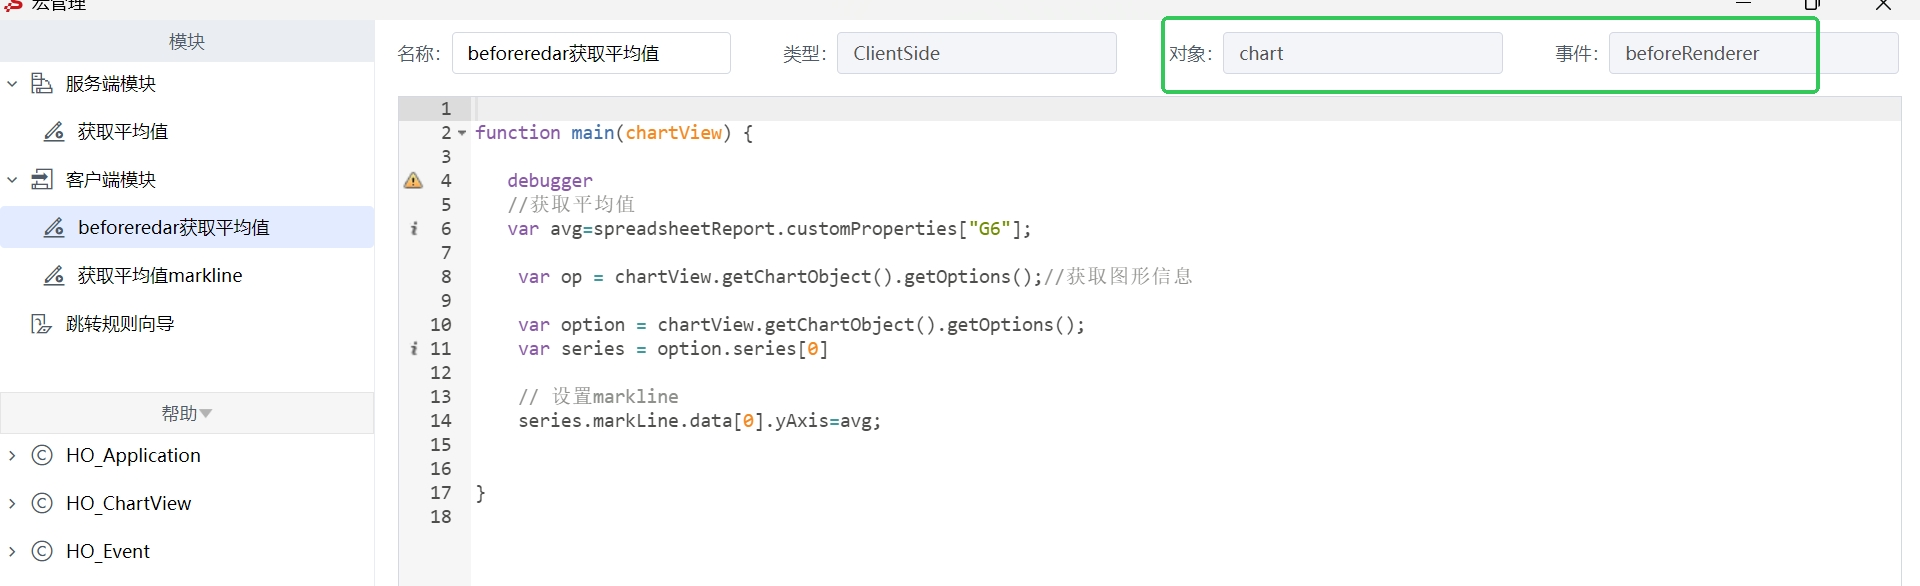Expand the HO_Event help node

pyautogui.click(x=12, y=551)
